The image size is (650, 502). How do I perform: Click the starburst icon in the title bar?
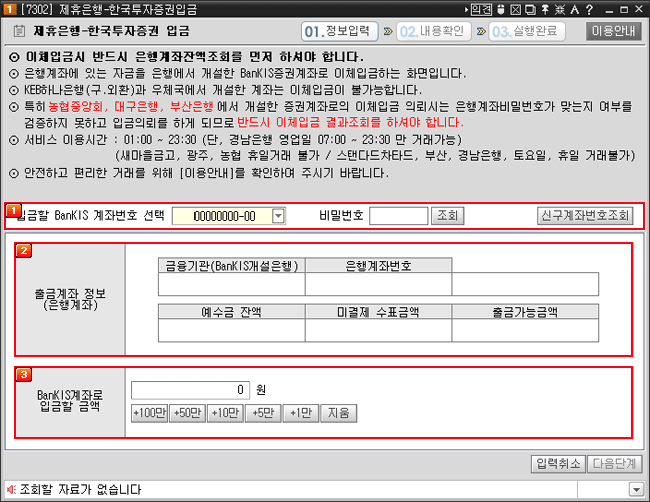tap(560, 9)
